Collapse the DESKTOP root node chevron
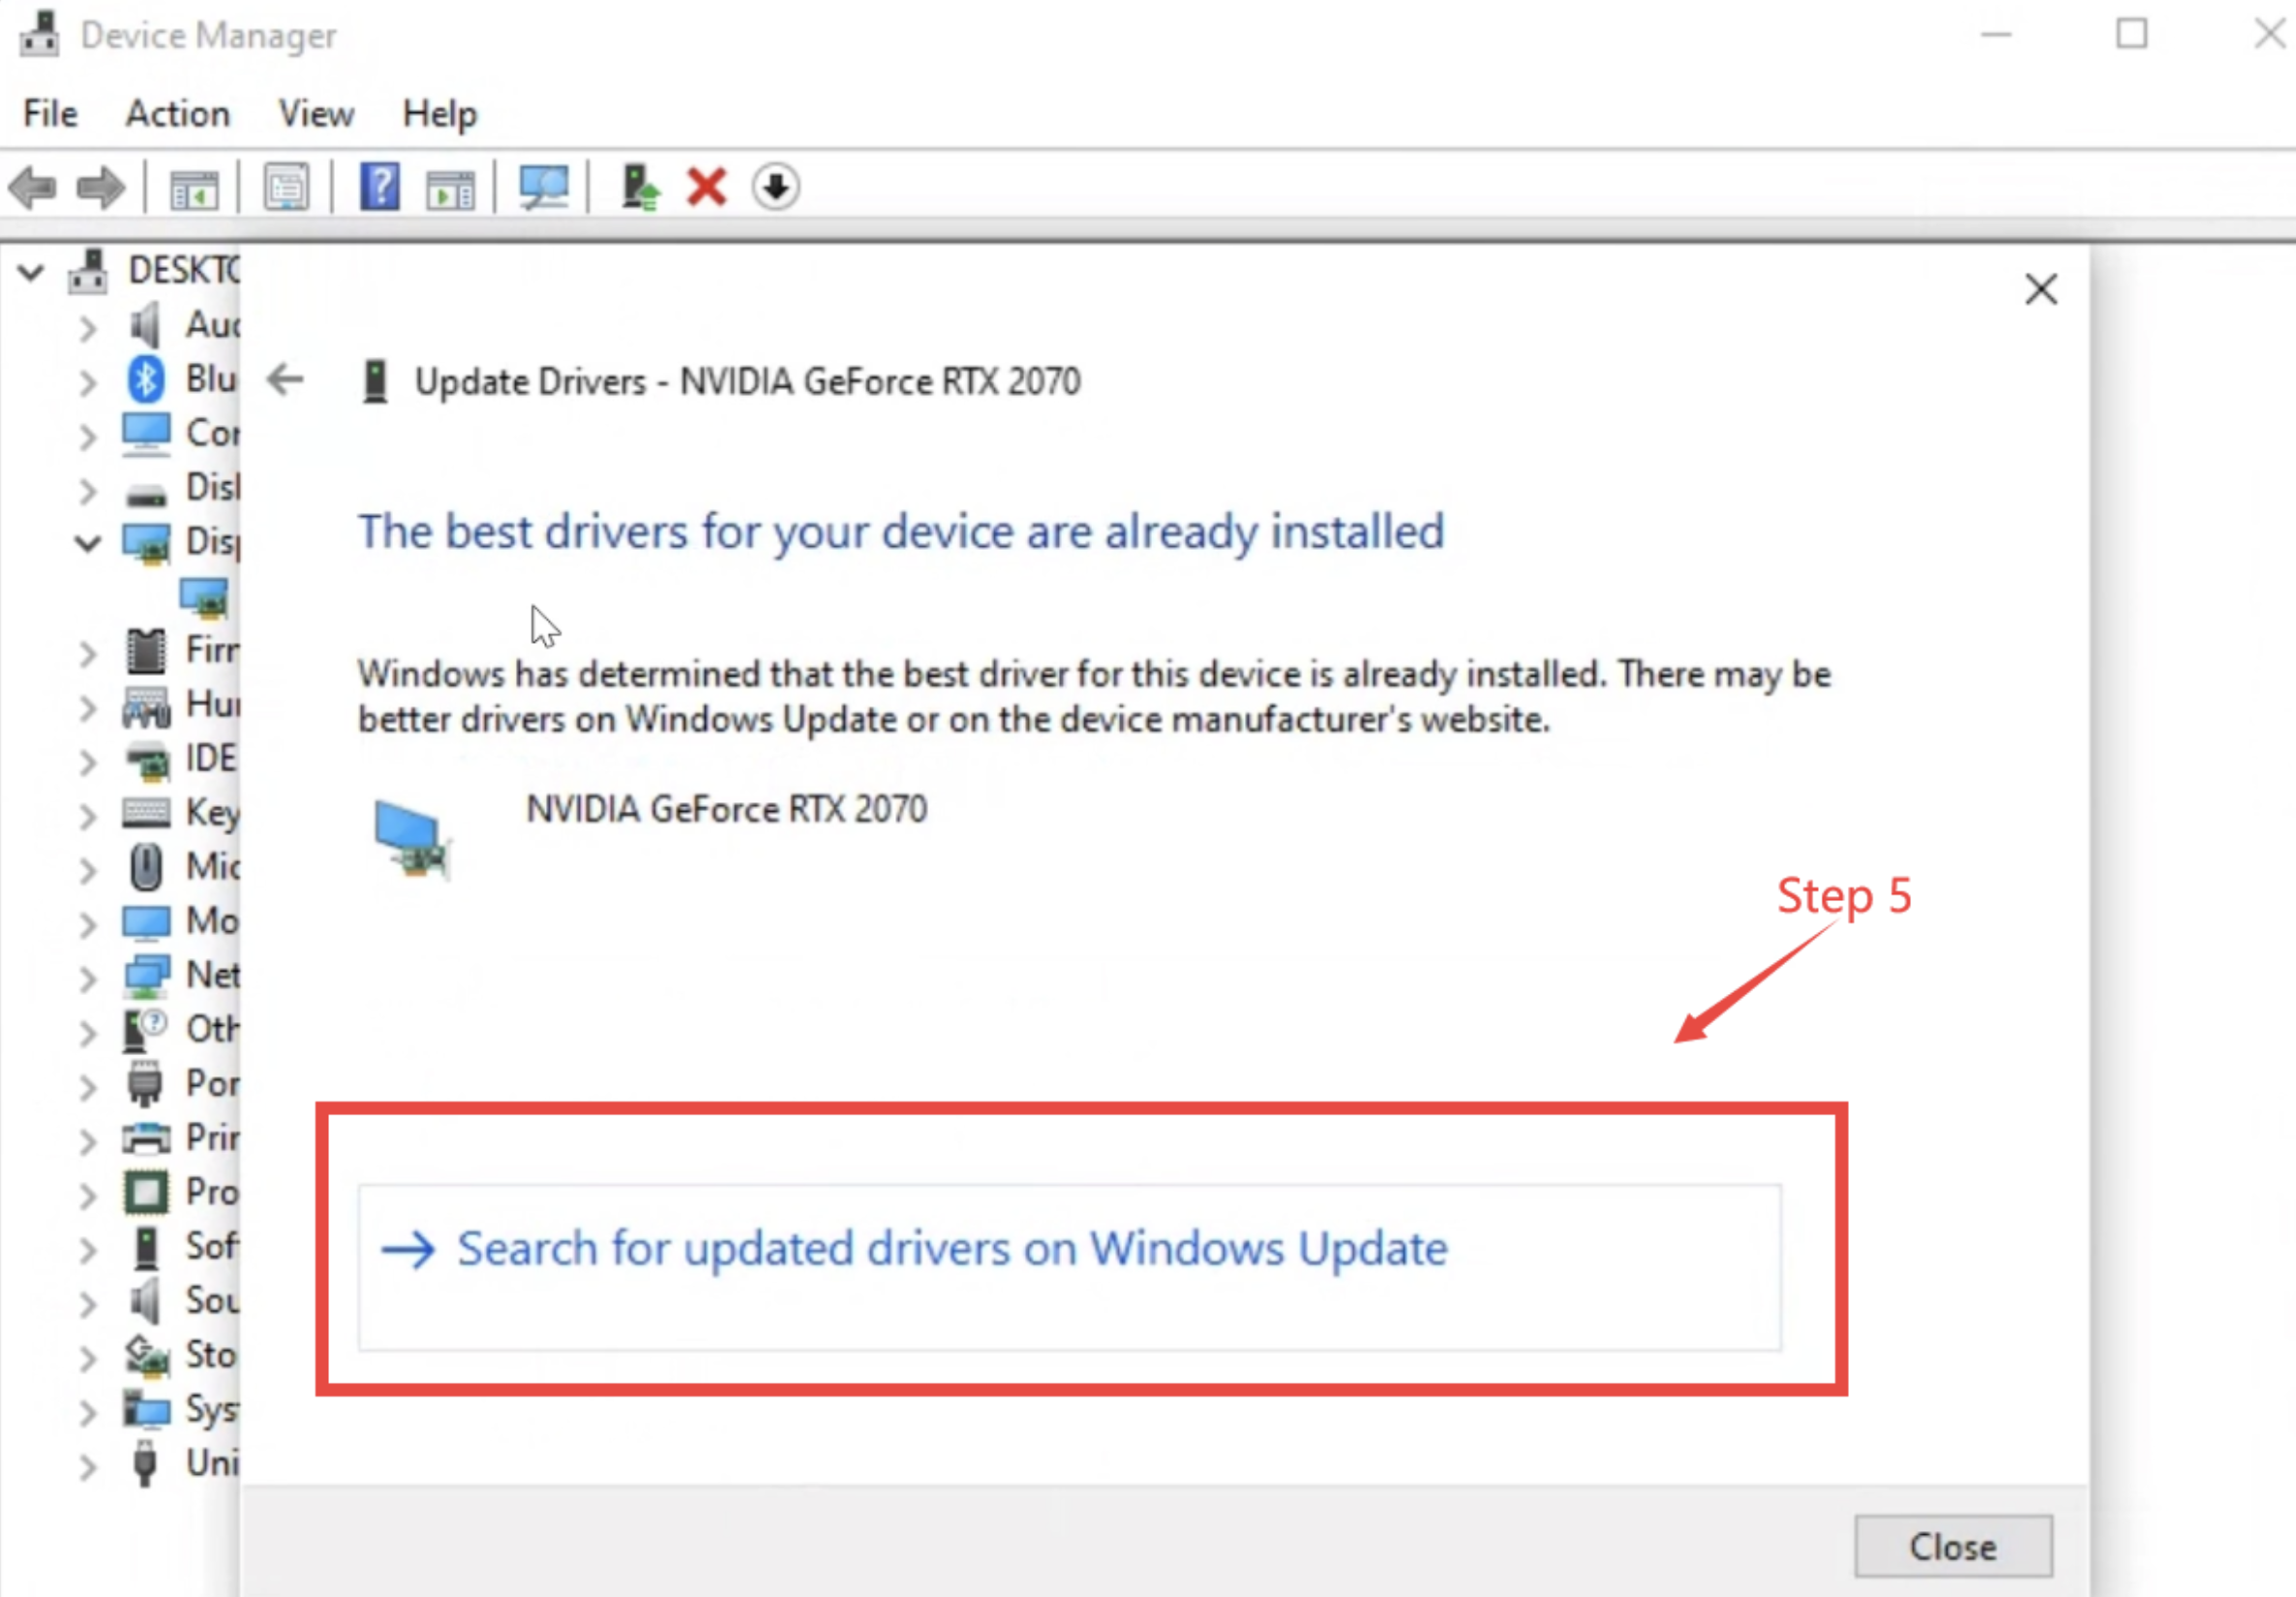This screenshot has height=1597, width=2296. pos(31,271)
